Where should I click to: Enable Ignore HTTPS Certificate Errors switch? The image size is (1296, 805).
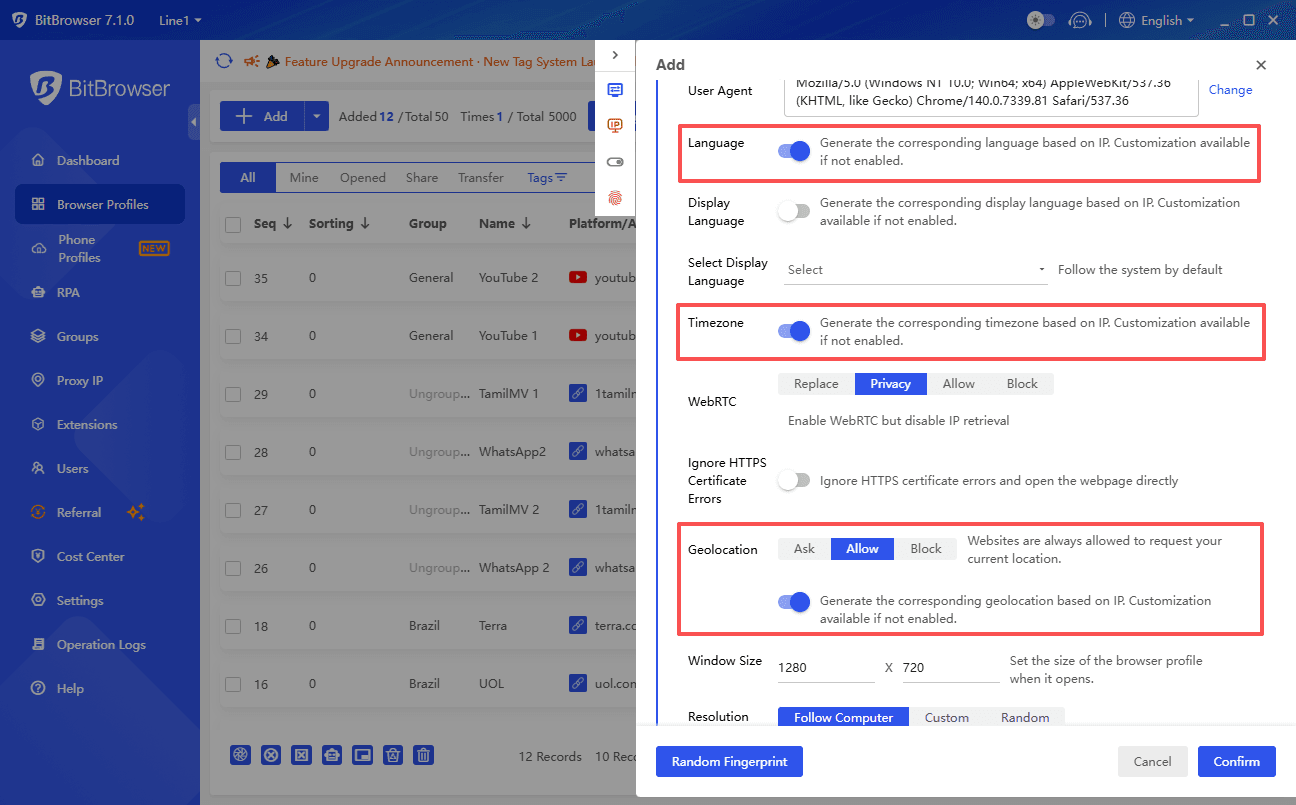coord(794,481)
